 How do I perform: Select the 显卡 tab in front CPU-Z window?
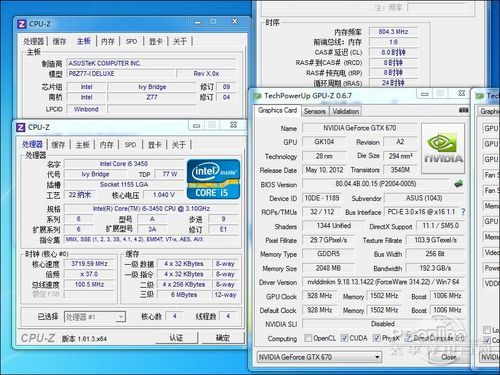[155, 145]
